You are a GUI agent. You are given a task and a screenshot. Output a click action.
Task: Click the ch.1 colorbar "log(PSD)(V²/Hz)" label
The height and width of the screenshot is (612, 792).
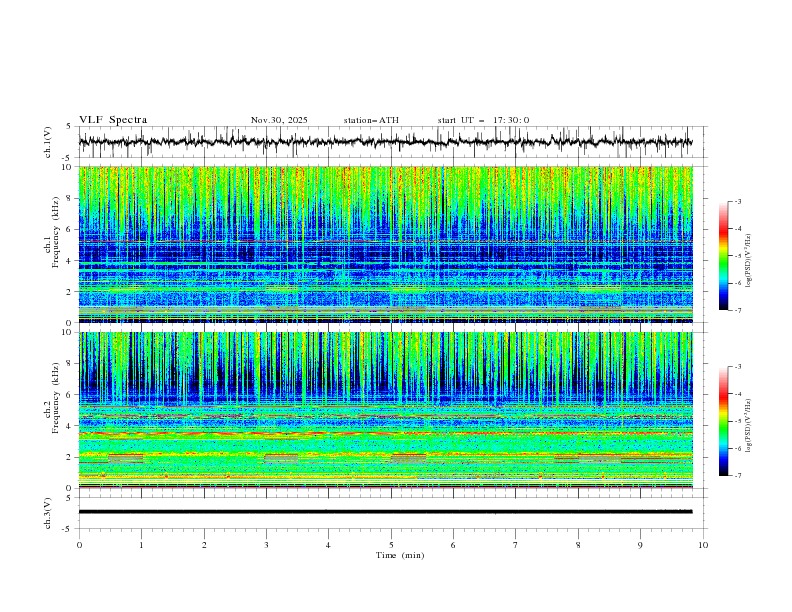(x=749, y=261)
